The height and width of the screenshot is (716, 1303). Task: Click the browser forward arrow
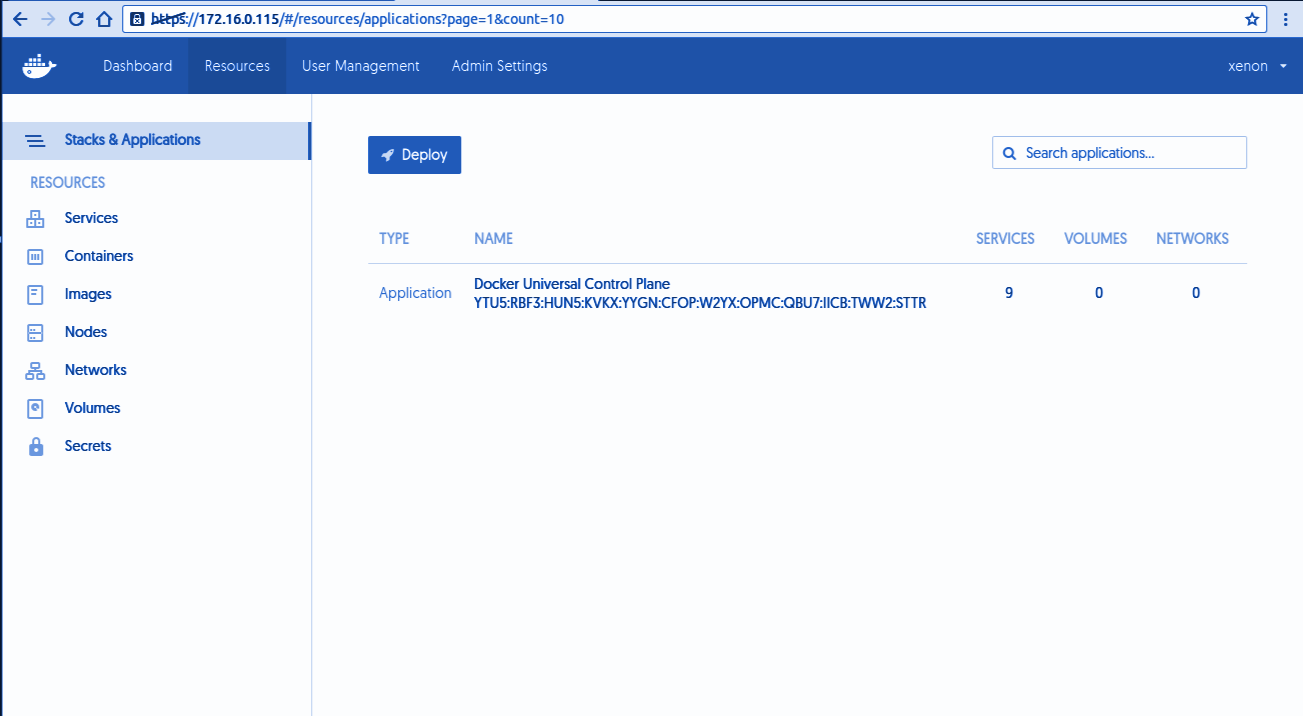pos(48,19)
